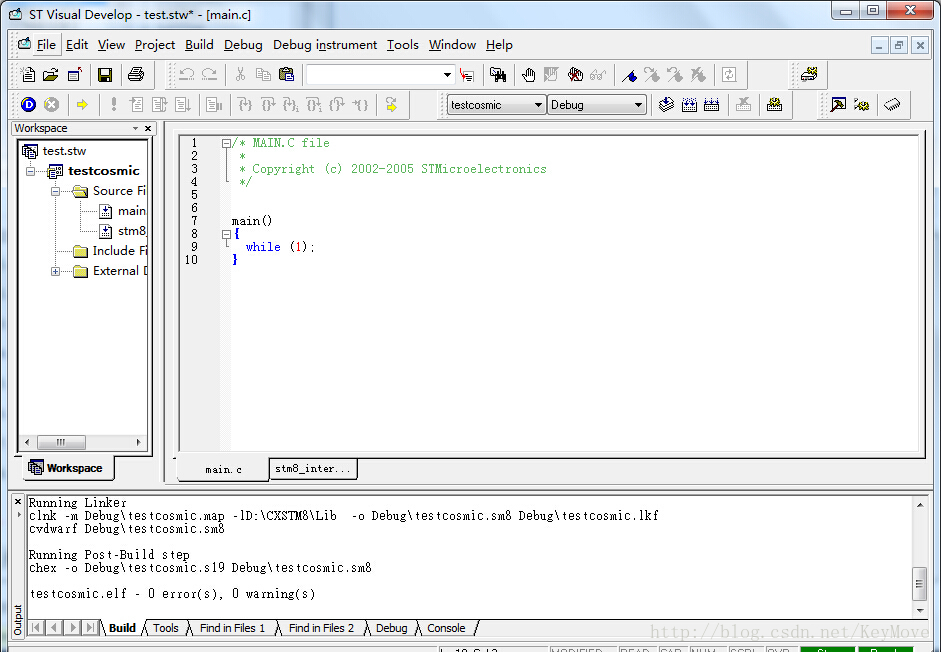Toggle the bookmark flag icon
941x652 pixels.
[628, 75]
